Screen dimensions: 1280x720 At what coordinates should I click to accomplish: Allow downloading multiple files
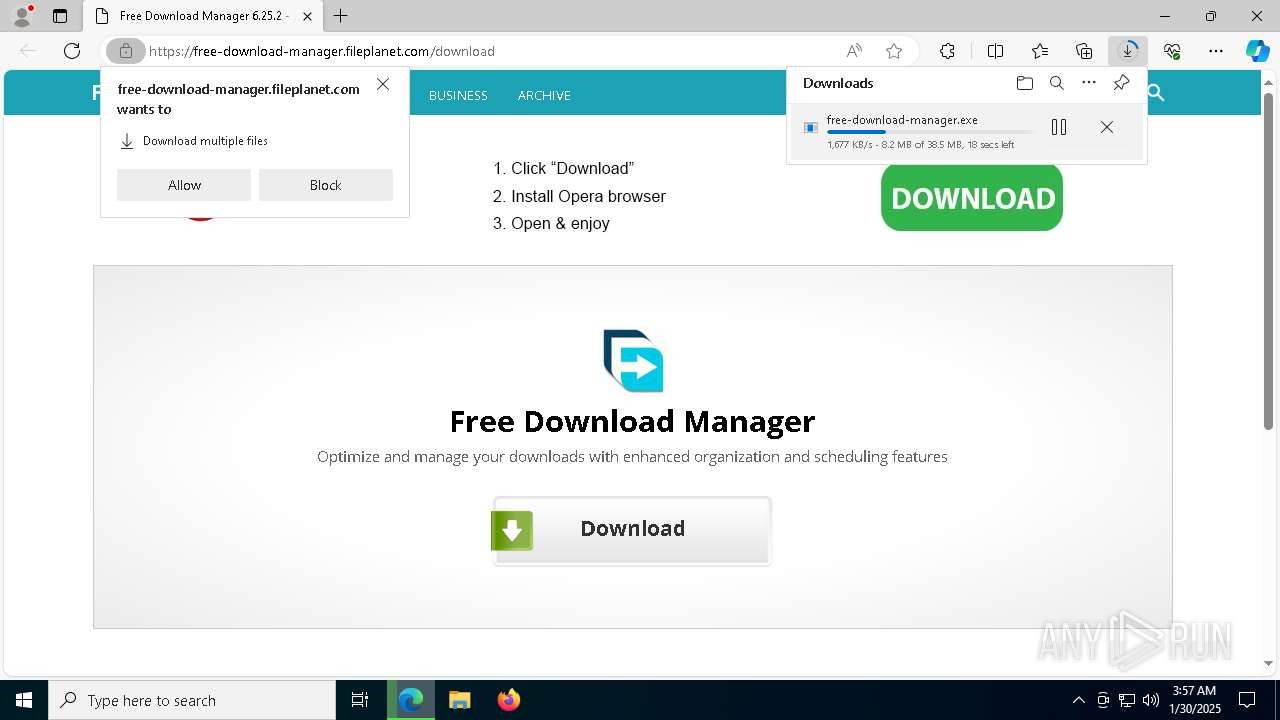coord(184,185)
